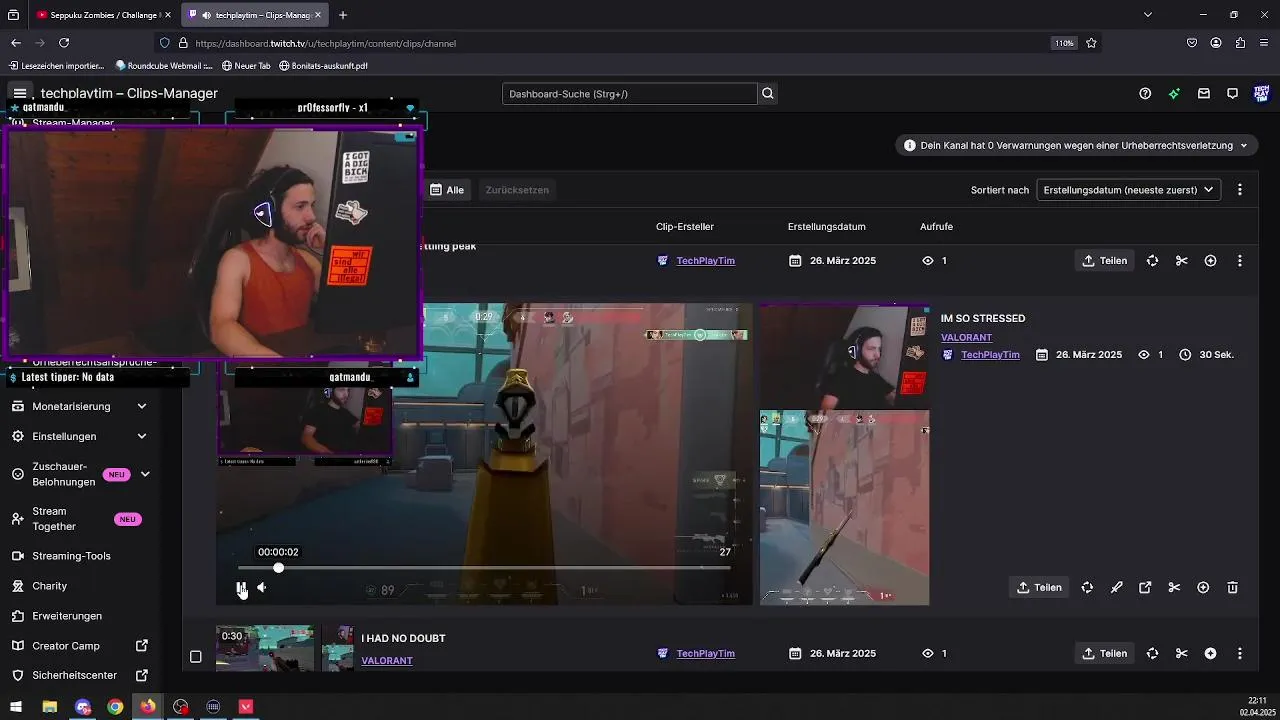Open the I HAD NO DOUBT clip thumbnail
This screenshot has width=1280, height=720.
265,648
